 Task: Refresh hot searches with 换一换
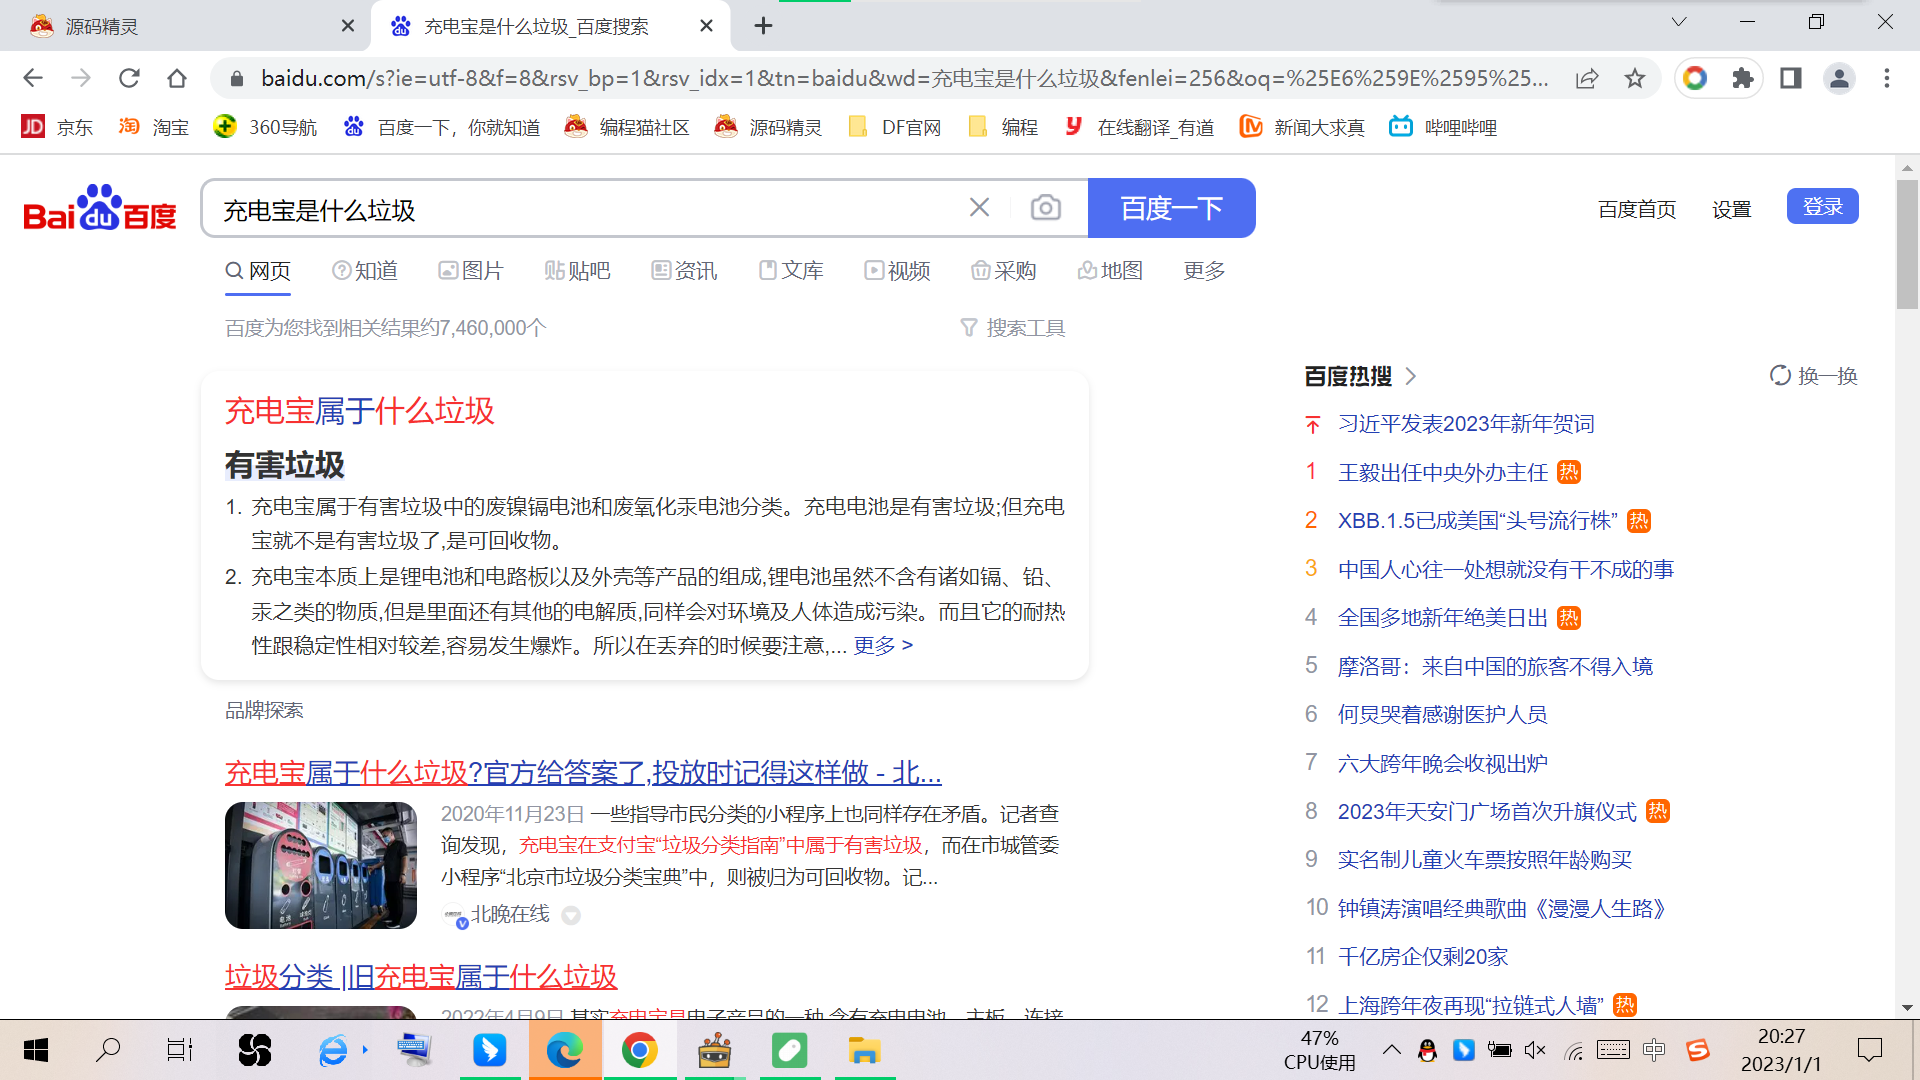1814,376
